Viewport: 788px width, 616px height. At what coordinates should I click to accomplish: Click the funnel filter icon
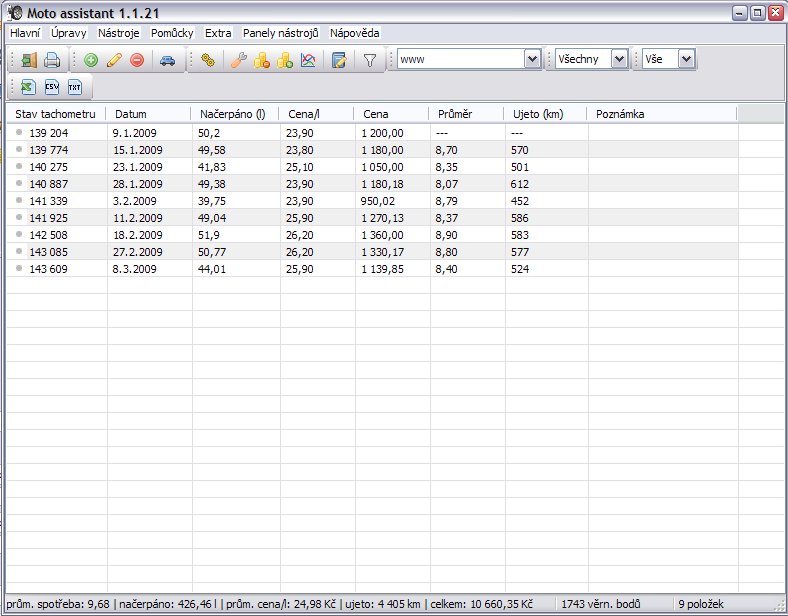point(369,60)
